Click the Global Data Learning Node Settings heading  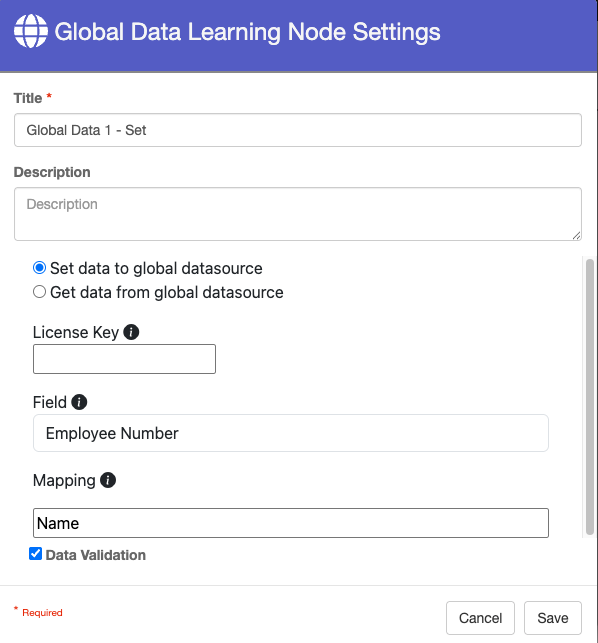coord(247,32)
